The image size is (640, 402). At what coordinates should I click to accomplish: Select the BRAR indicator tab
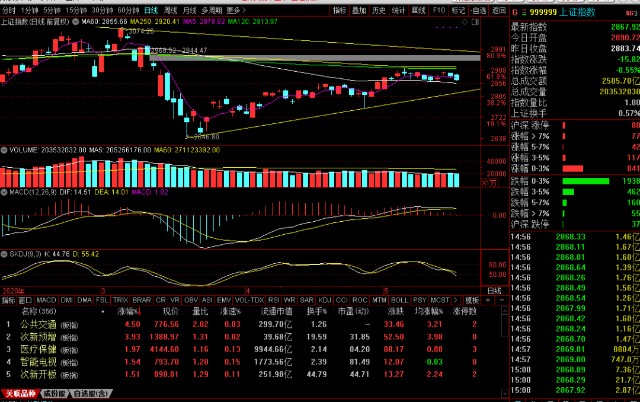coord(142,300)
